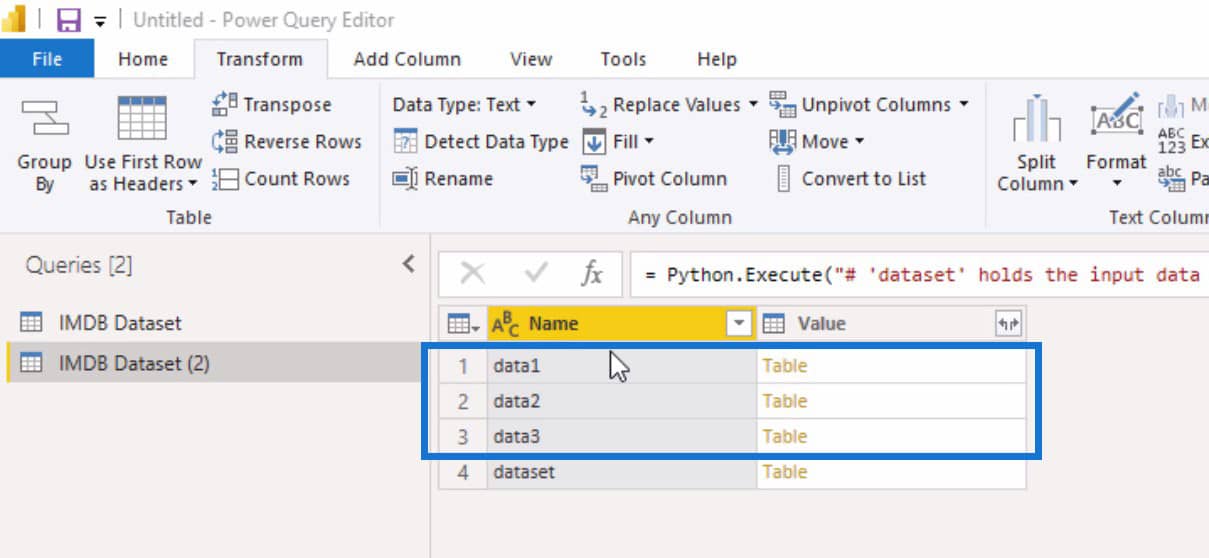Click Use First Row as Headers icon
The height and width of the screenshot is (558, 1209).
tap(142, 119)
